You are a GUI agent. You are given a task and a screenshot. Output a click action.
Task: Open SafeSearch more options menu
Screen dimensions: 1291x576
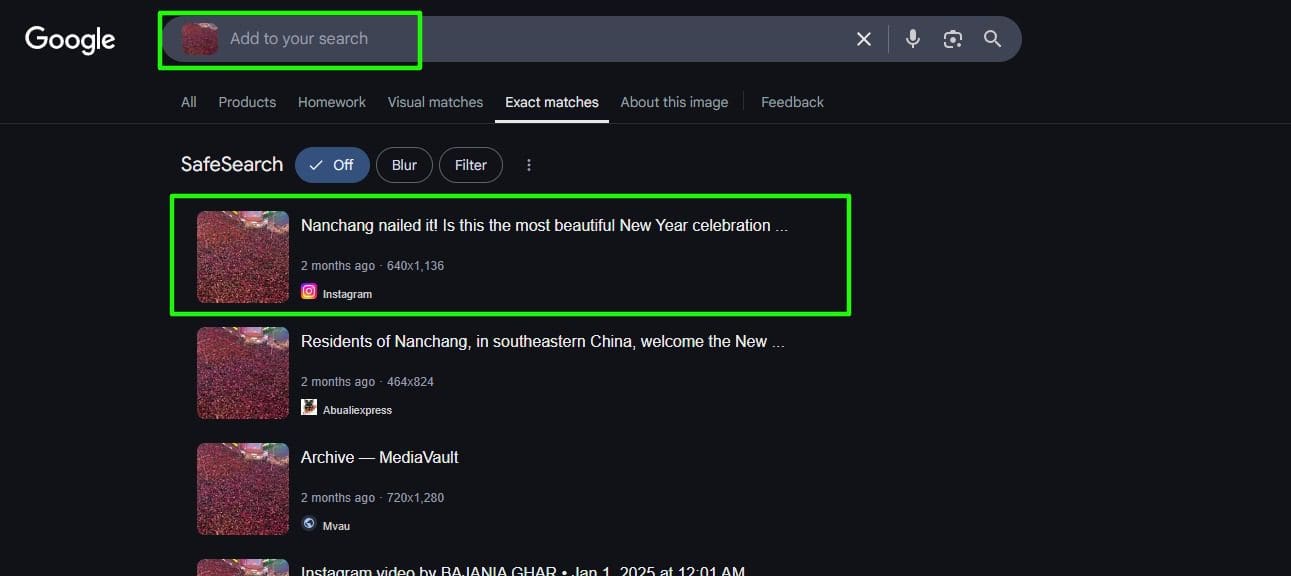[529, 165]
